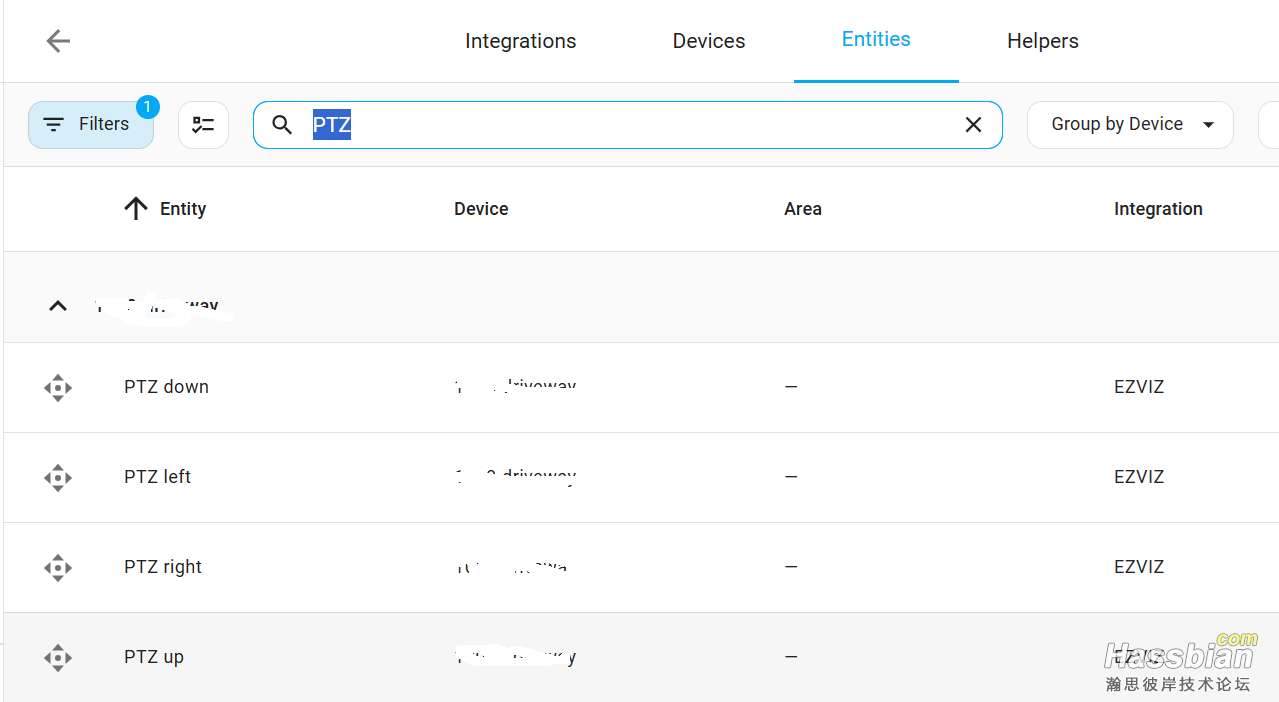Click the PTZ left entity icon
The height and width of the screenshot is (702, 1279).
[x=58, y=478]
